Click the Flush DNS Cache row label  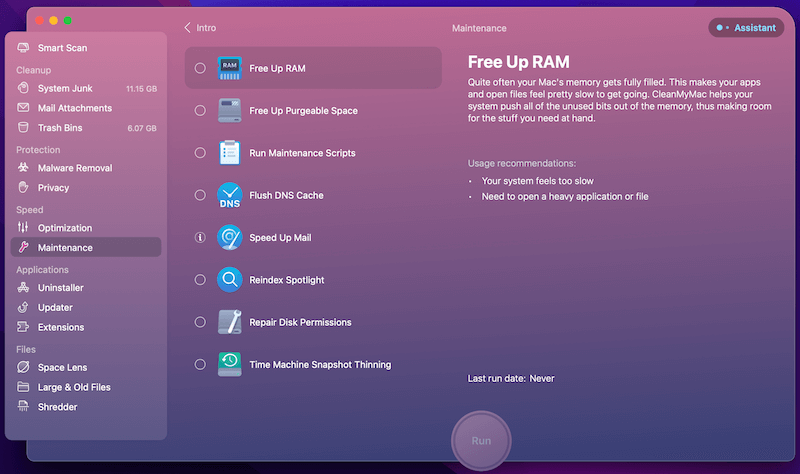286,195
